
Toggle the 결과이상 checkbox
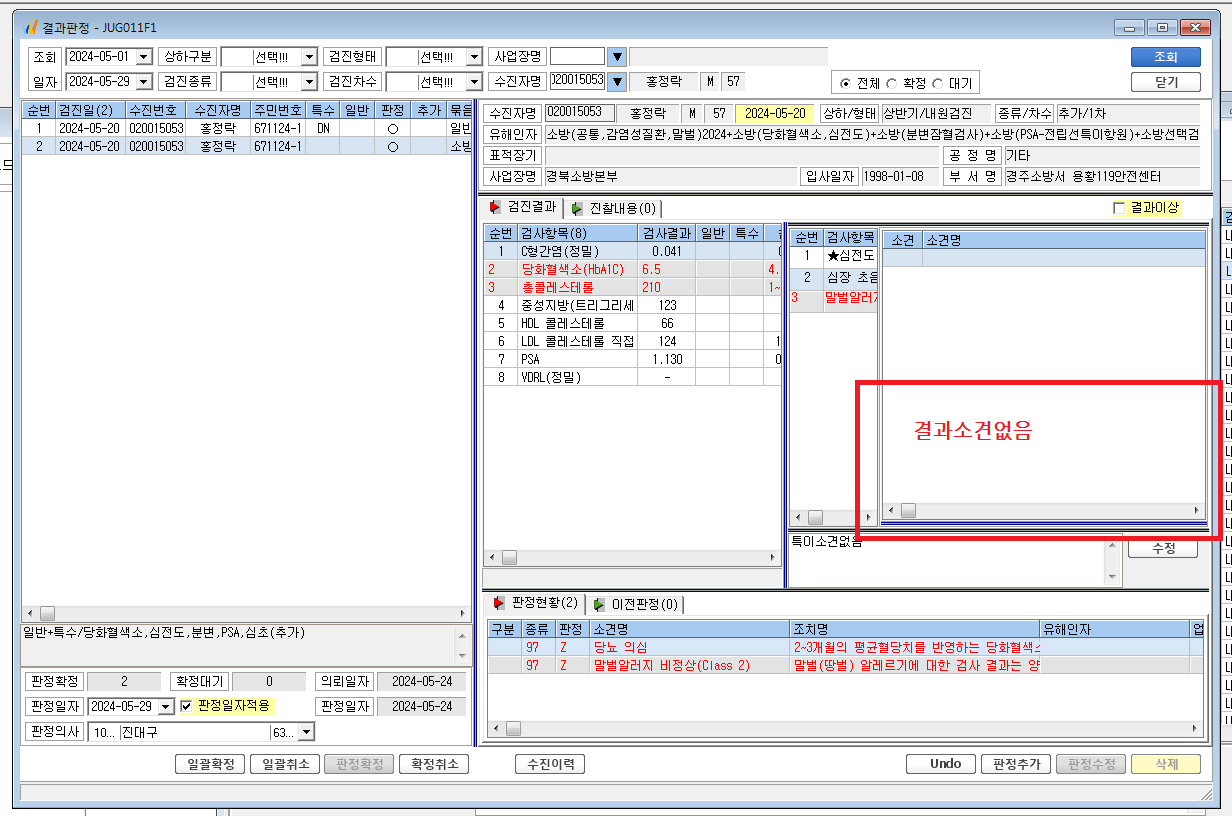(1119, 208)
